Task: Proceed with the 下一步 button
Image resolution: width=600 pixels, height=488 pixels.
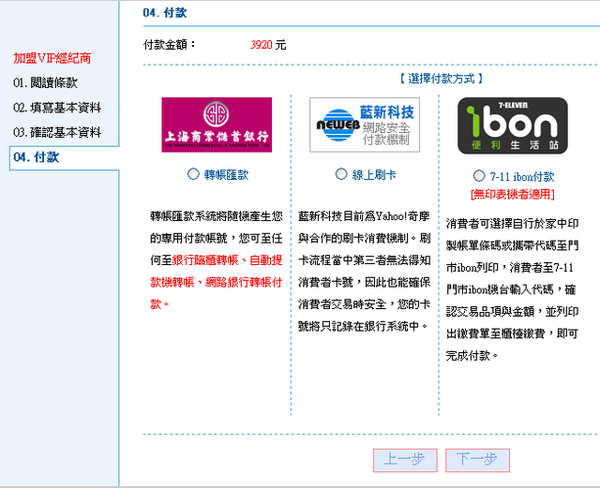Action: [477, 460]
